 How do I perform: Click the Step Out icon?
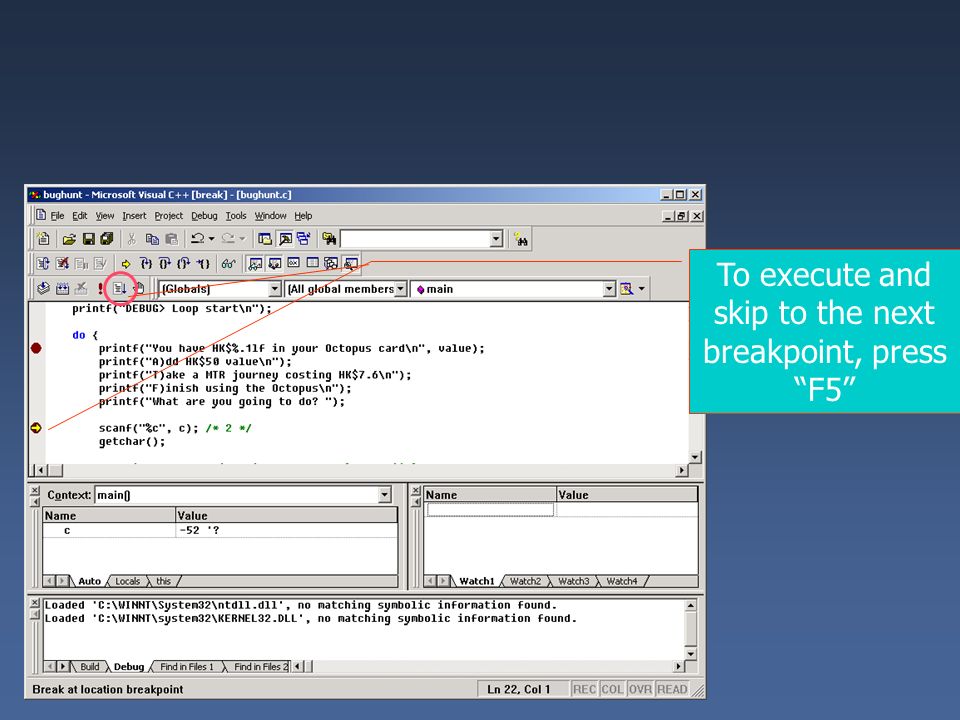[x=184, y=264]
